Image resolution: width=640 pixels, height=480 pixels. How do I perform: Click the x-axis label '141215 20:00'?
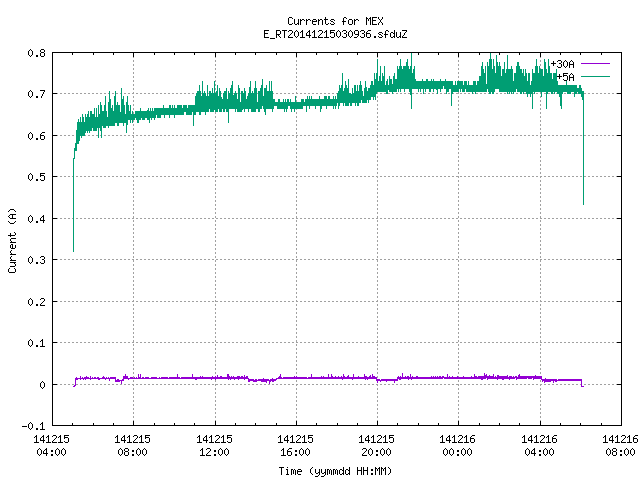pyautogui.click(x=377, y=446)
